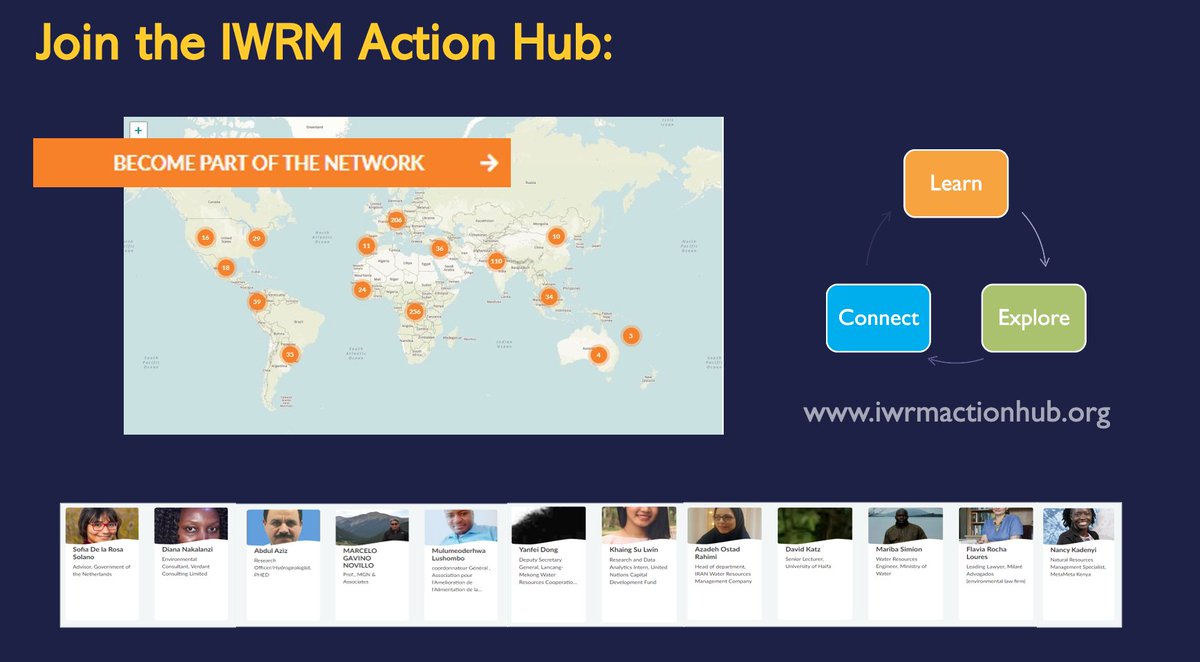The width and height of the screenshot is (1200, 662).
Task: Open Khaing Su Lwin's profile photo
Action: (x=639, y=525)
